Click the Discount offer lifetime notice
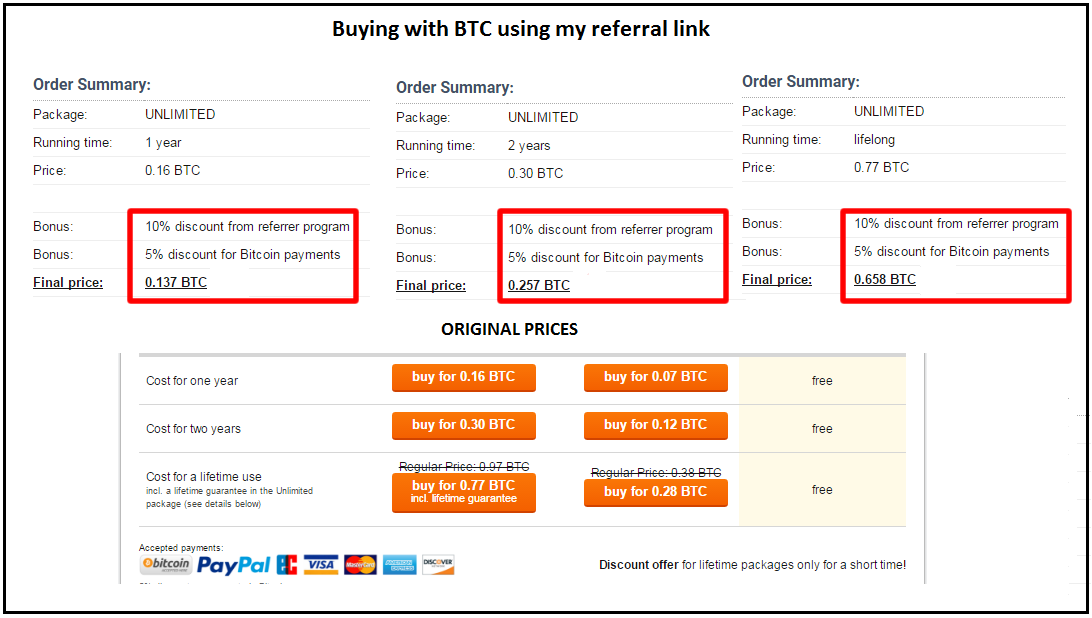Viewport: 1092px width, 618px height. pyautogui.click(x=753, y=565)
